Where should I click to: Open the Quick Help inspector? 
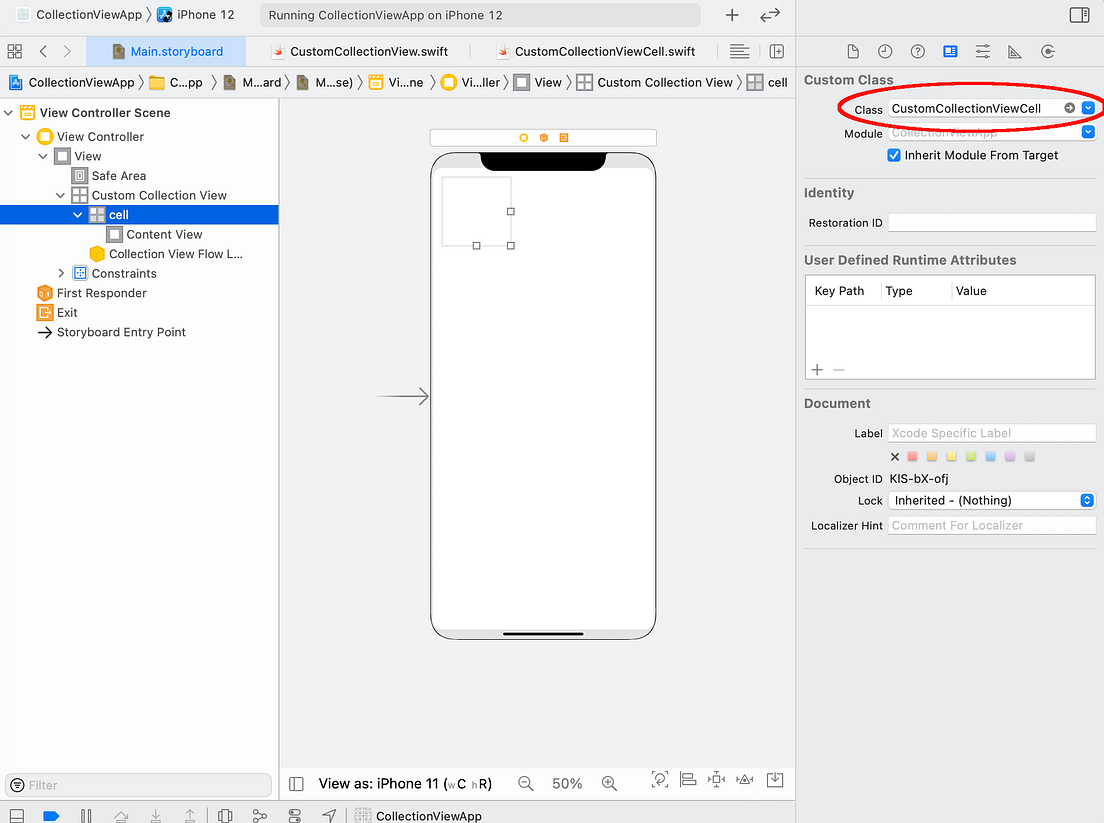(917, 51)
